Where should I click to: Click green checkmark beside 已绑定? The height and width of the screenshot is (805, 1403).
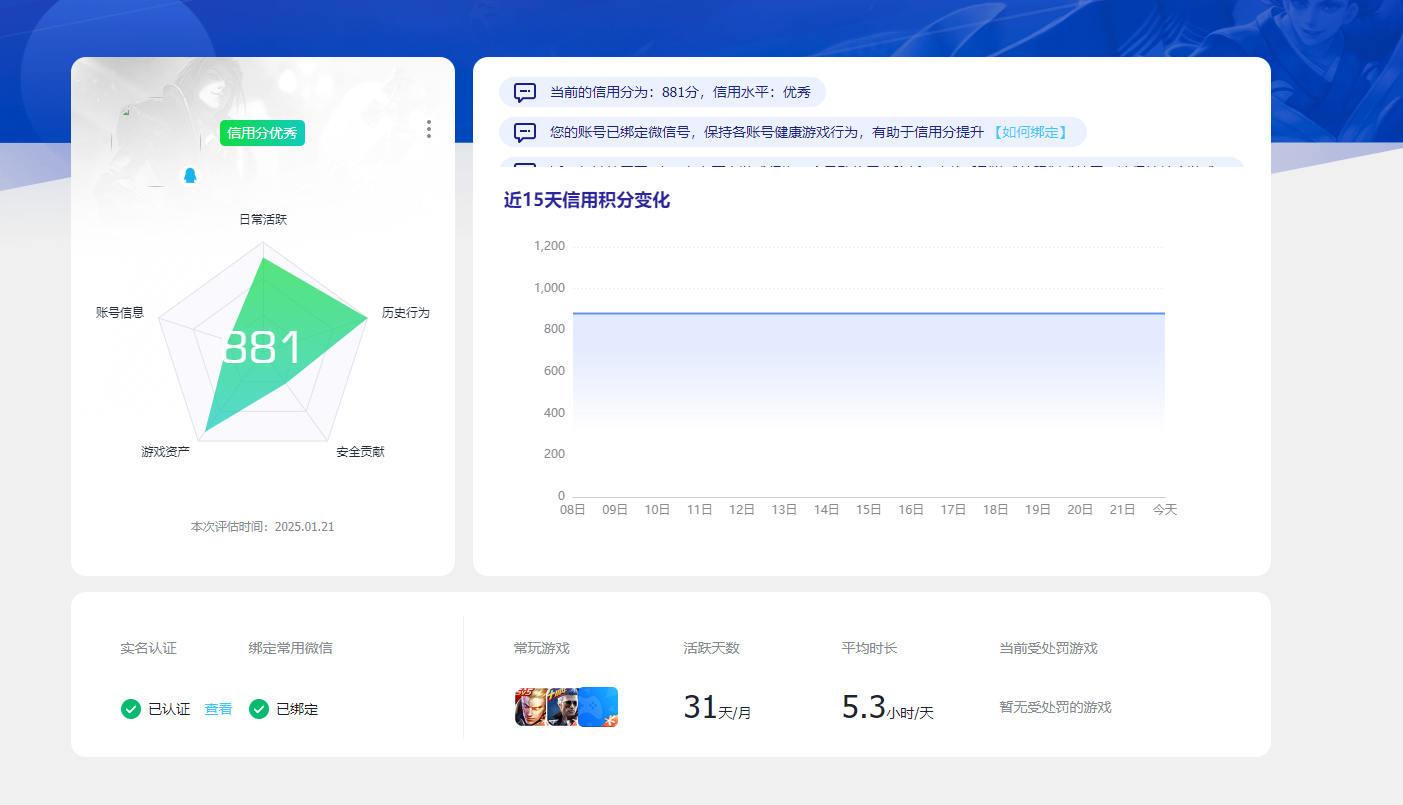click(x=259, y=709)
